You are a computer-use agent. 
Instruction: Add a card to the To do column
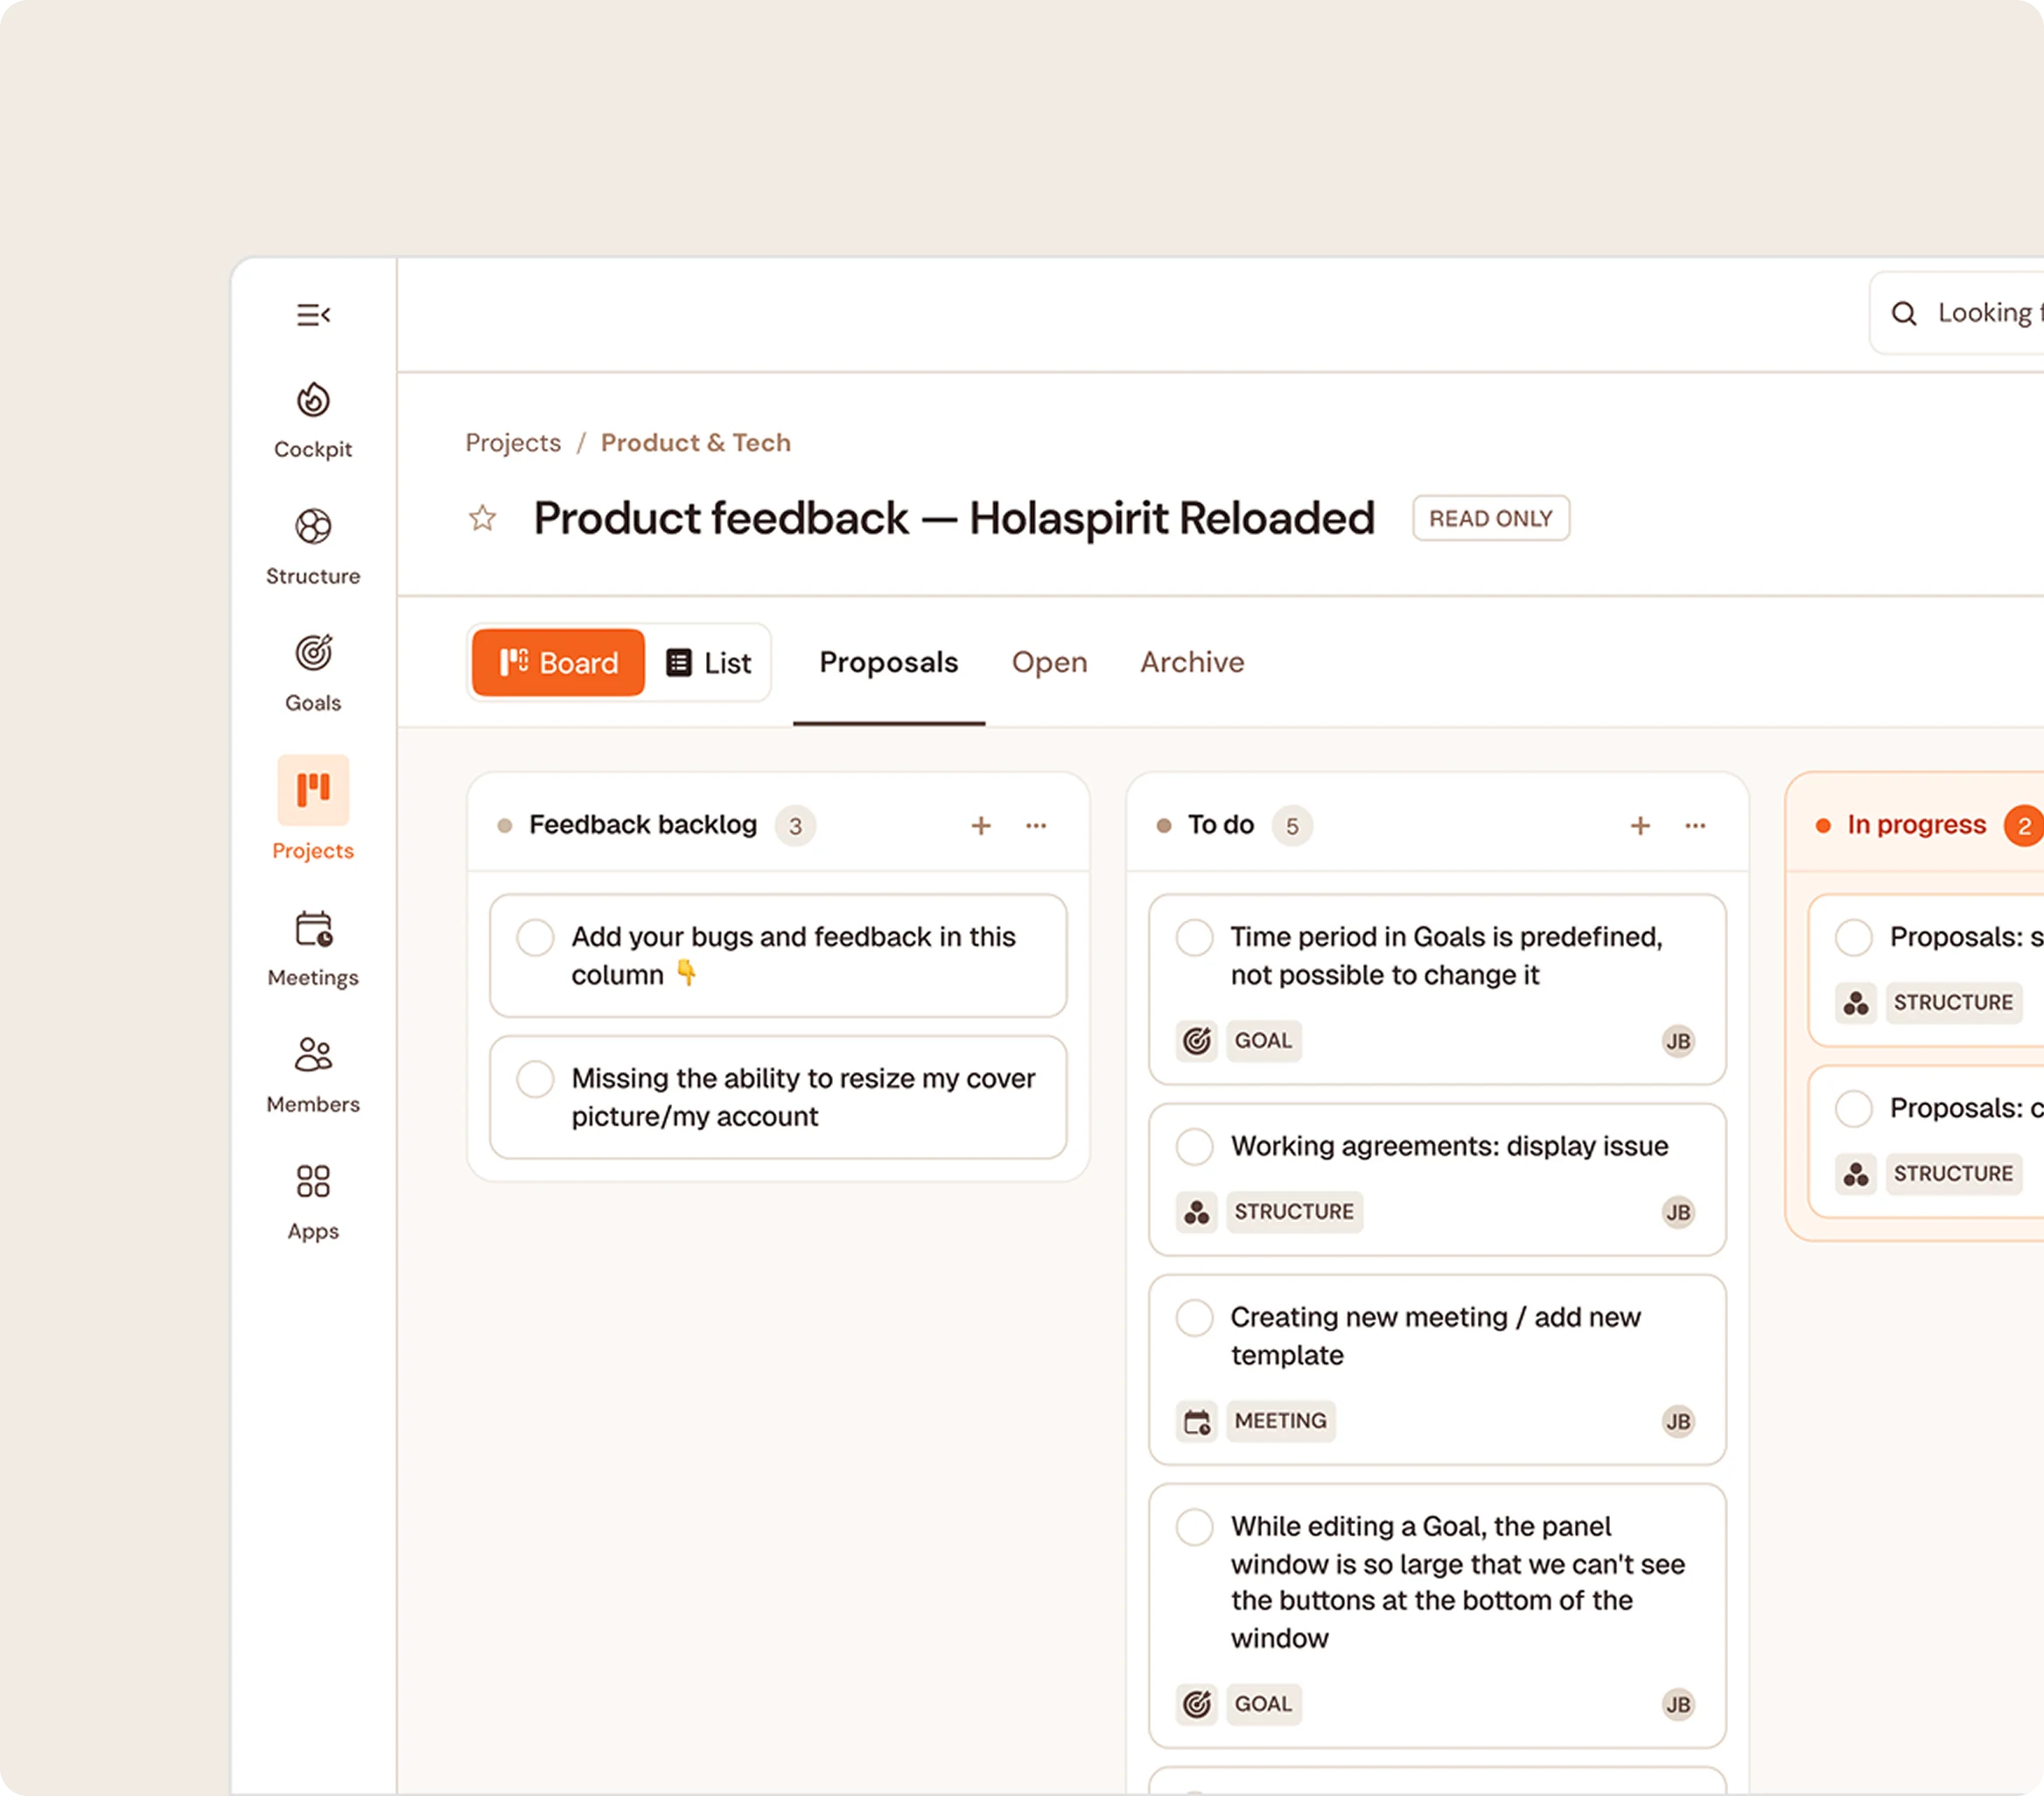coord(1640,826)
